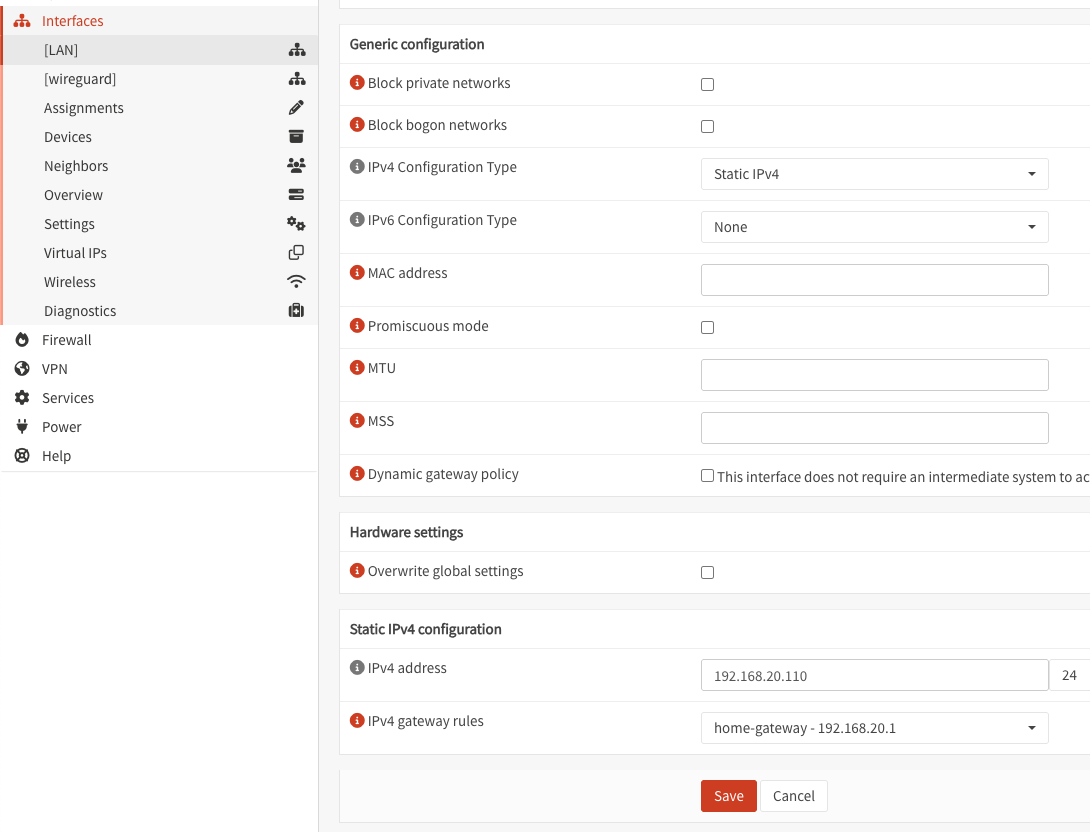Expand the IPv6 Configuration Type dropdown
Screen dimensions: 1090x832
click(x=874, y=227)
